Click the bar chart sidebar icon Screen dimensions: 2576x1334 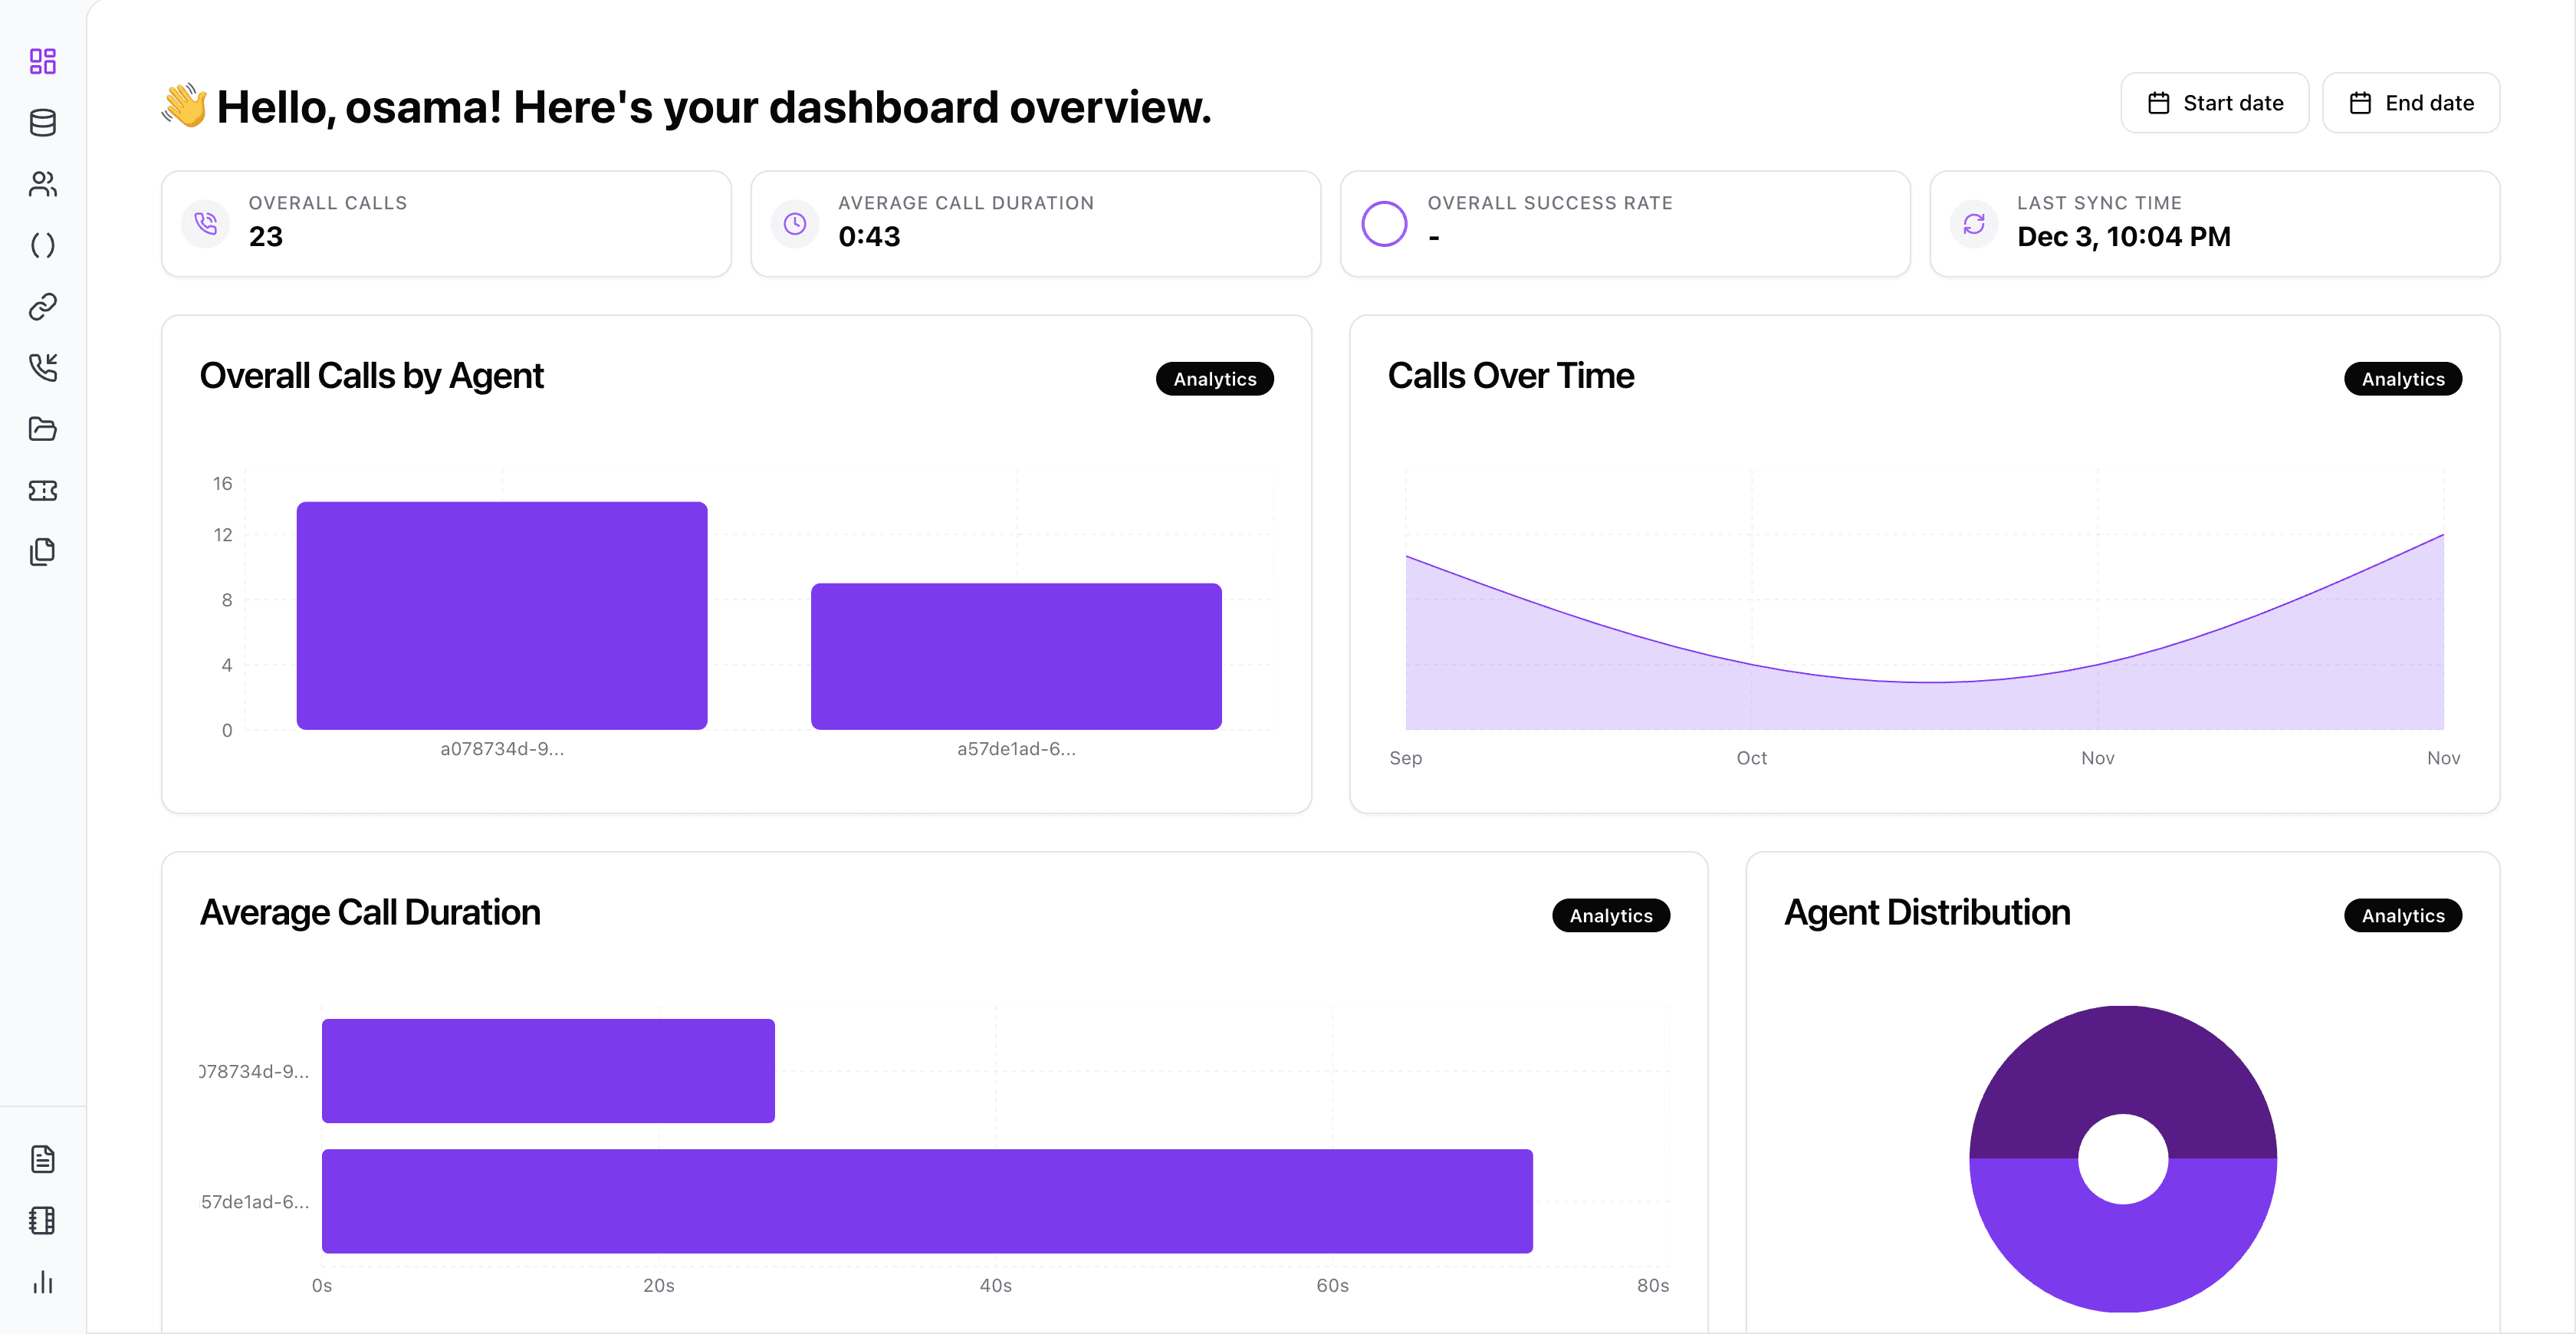42,1282
